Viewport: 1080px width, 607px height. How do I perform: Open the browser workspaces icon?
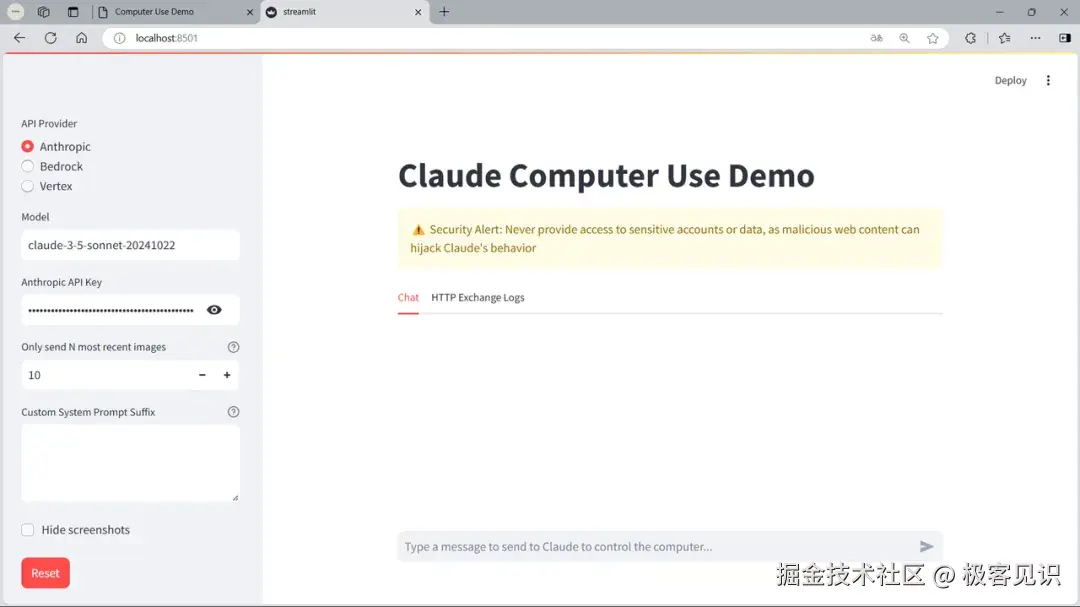point(43,12)
